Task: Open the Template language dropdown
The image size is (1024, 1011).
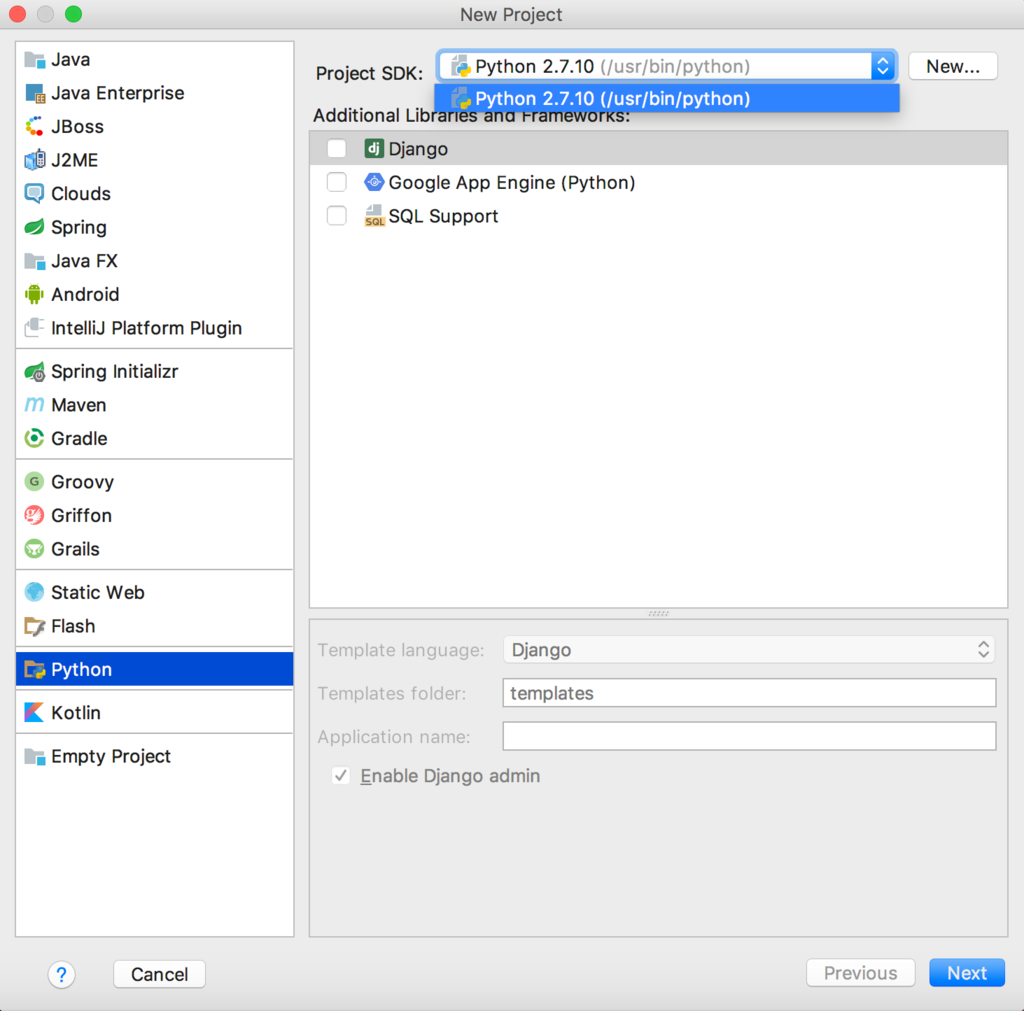Action: tap(749, 650)
